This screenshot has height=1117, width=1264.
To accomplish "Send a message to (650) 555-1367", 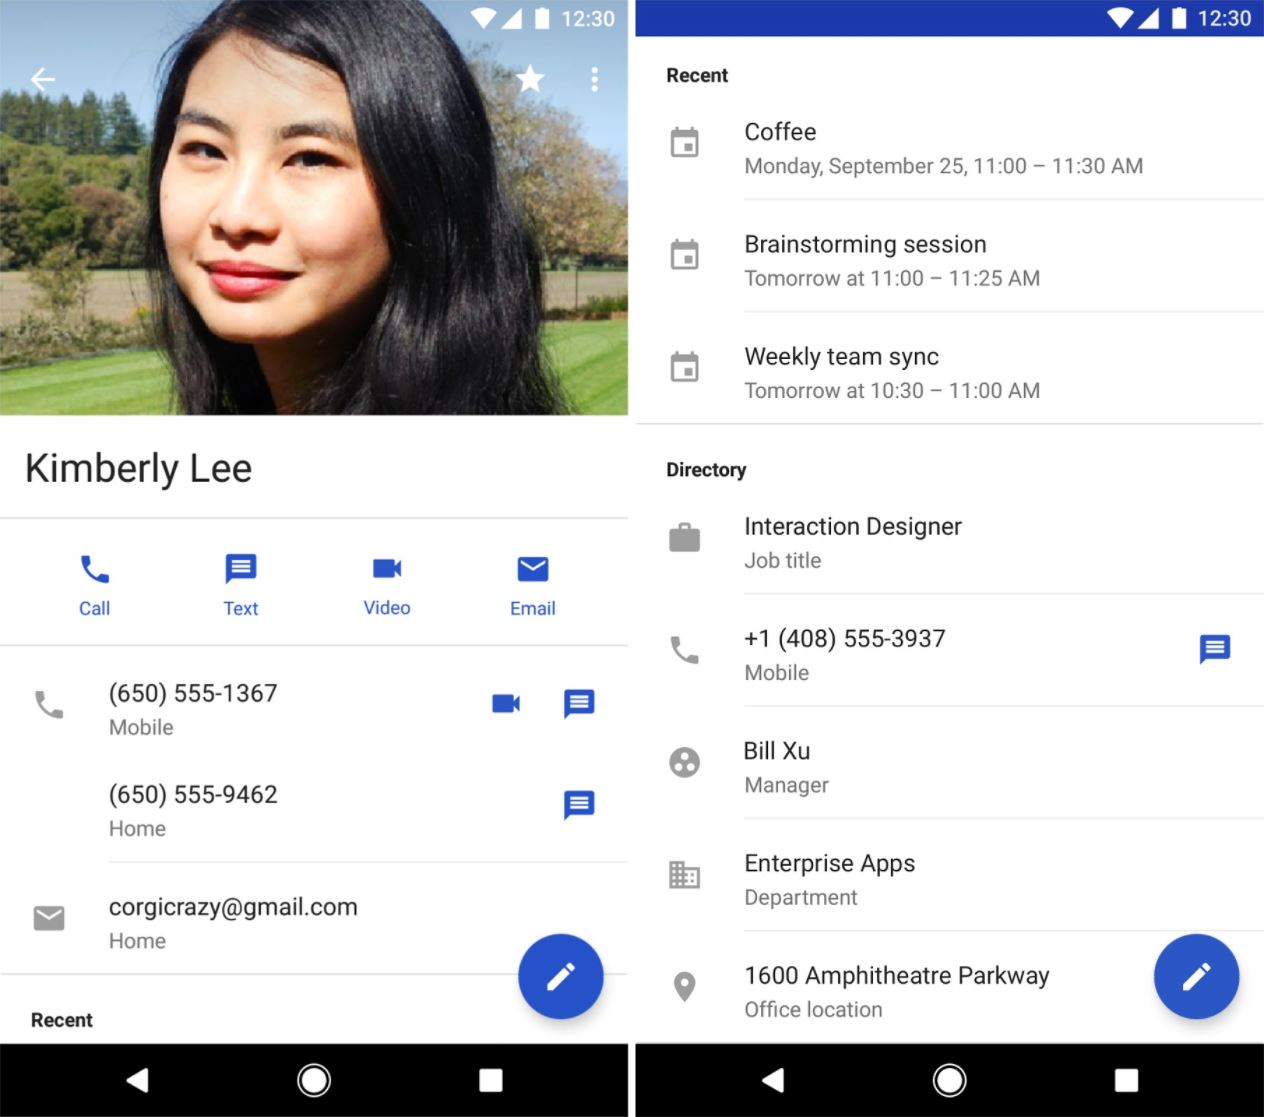I will [x=579, y=704].
